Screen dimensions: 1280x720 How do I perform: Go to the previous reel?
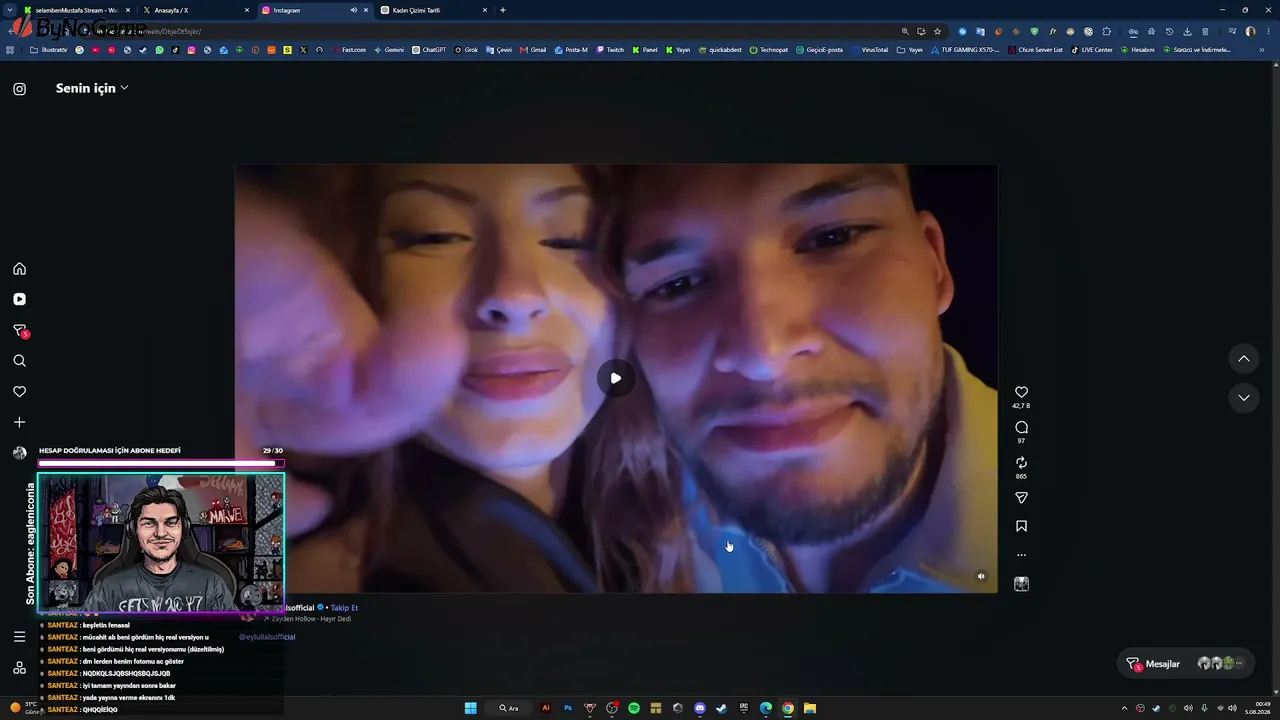coord(1244,359)
